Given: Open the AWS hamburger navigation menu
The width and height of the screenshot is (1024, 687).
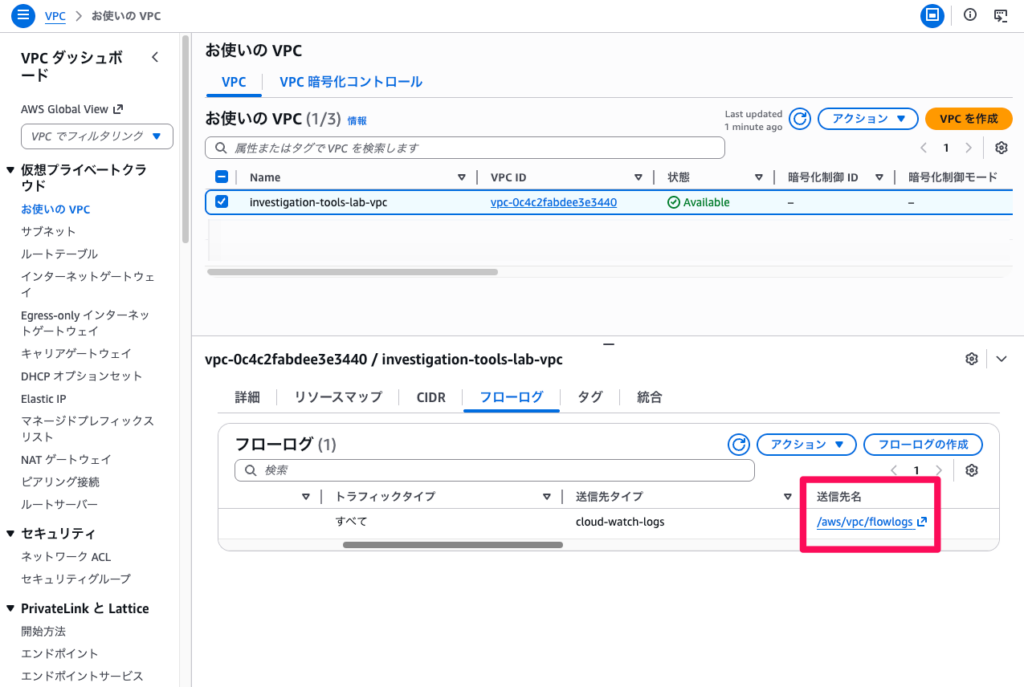Looking at the screenshot, I should [x=22, y=16].
